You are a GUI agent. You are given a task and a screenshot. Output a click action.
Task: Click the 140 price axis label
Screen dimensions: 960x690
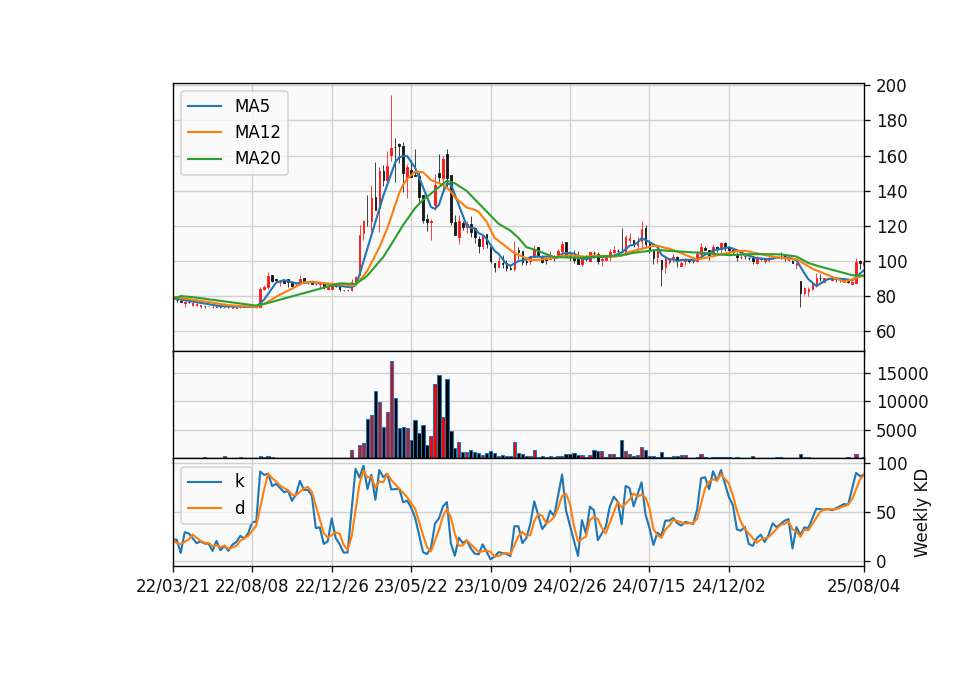point(891,191)
